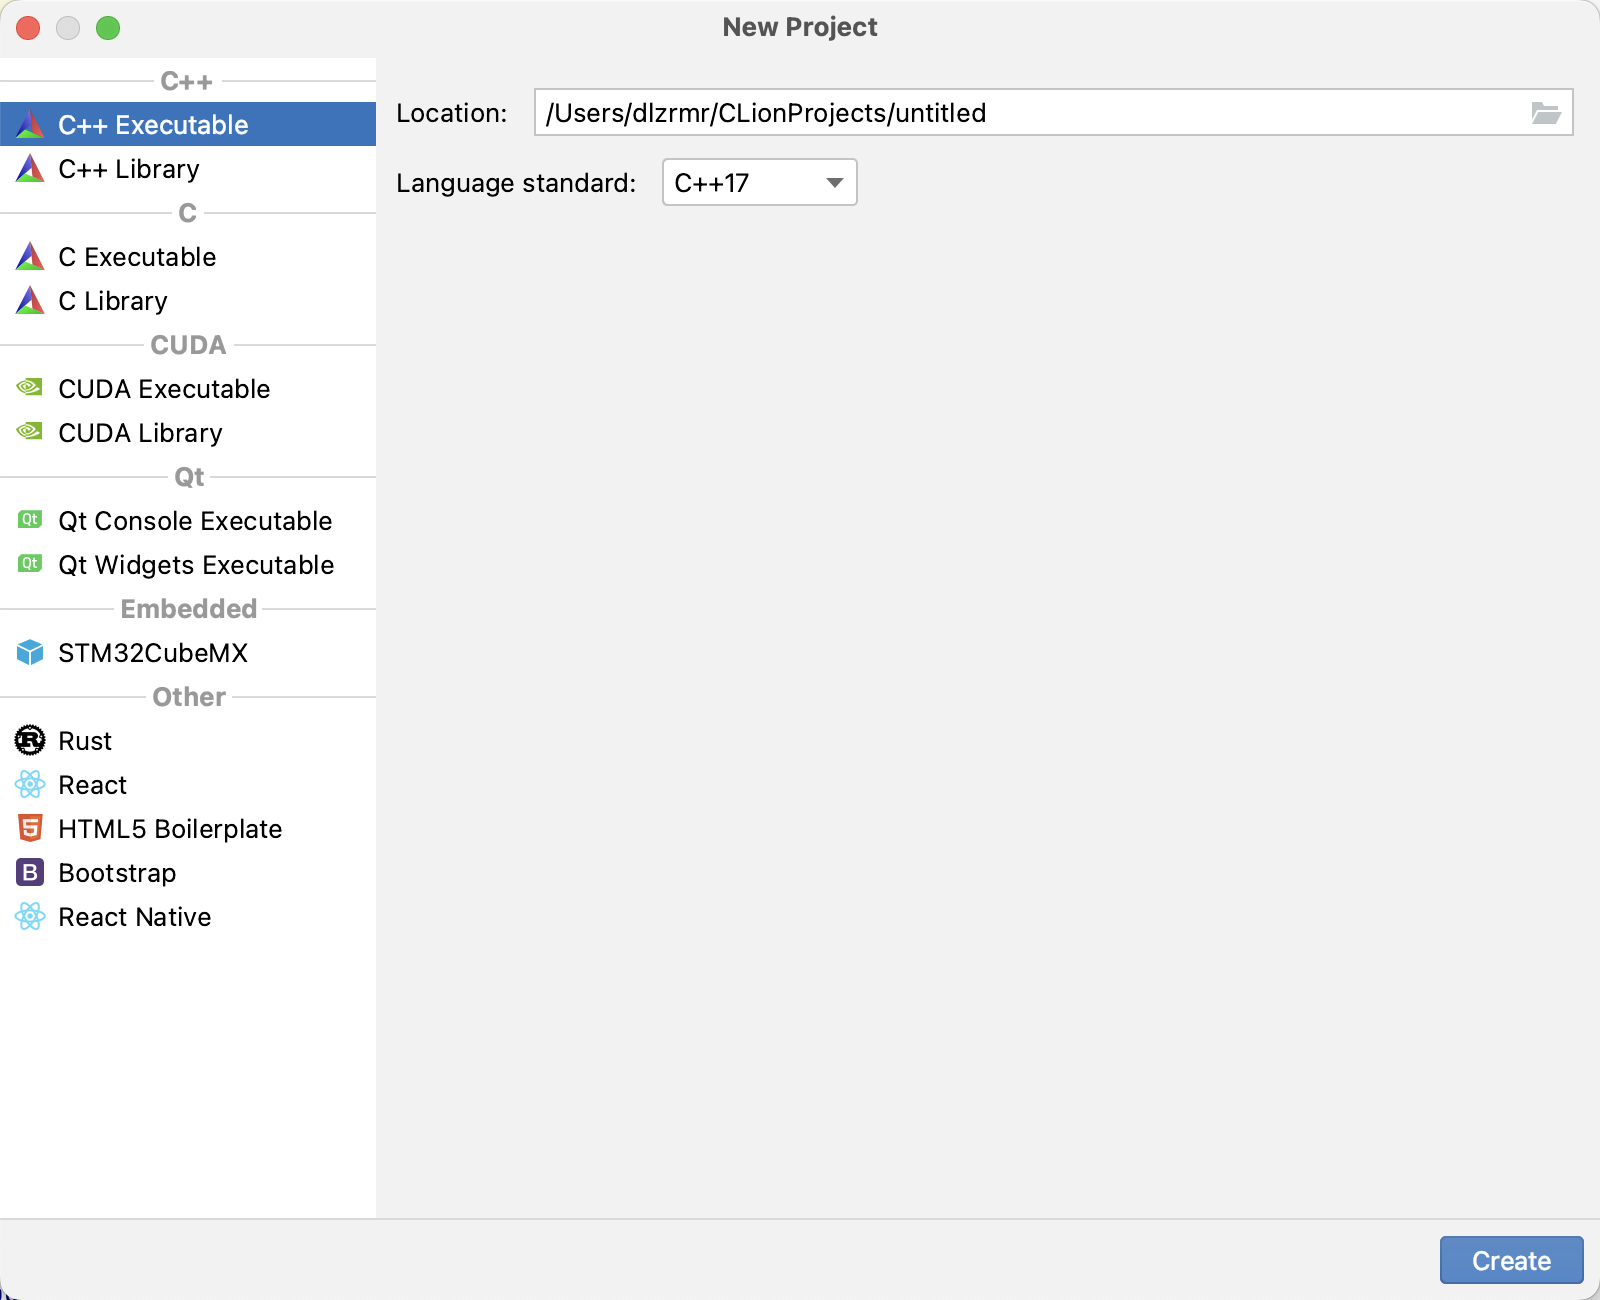The image size is (1600, 1300).
Task: Click the Rust gear logo icon
Action: pyautogui.click(x=30, y=741)
